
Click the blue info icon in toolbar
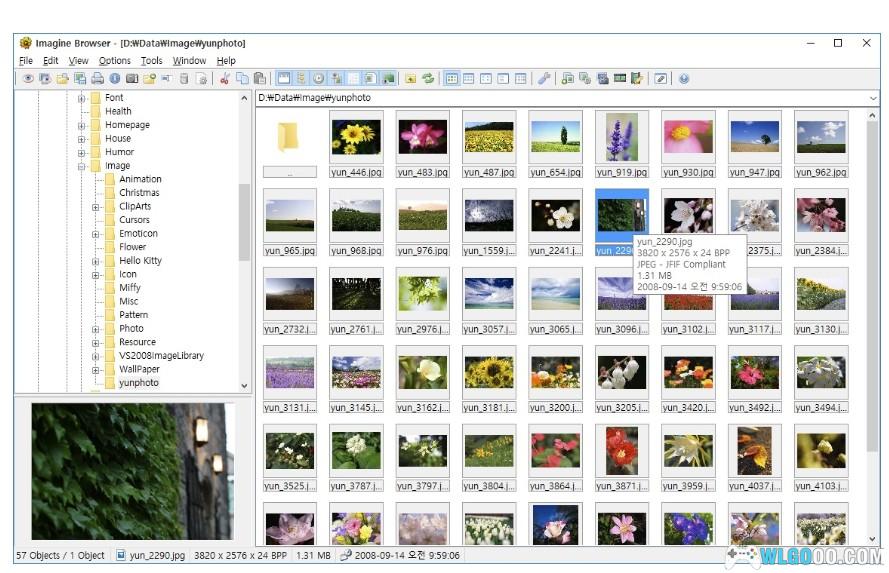[x=115, y=78]
